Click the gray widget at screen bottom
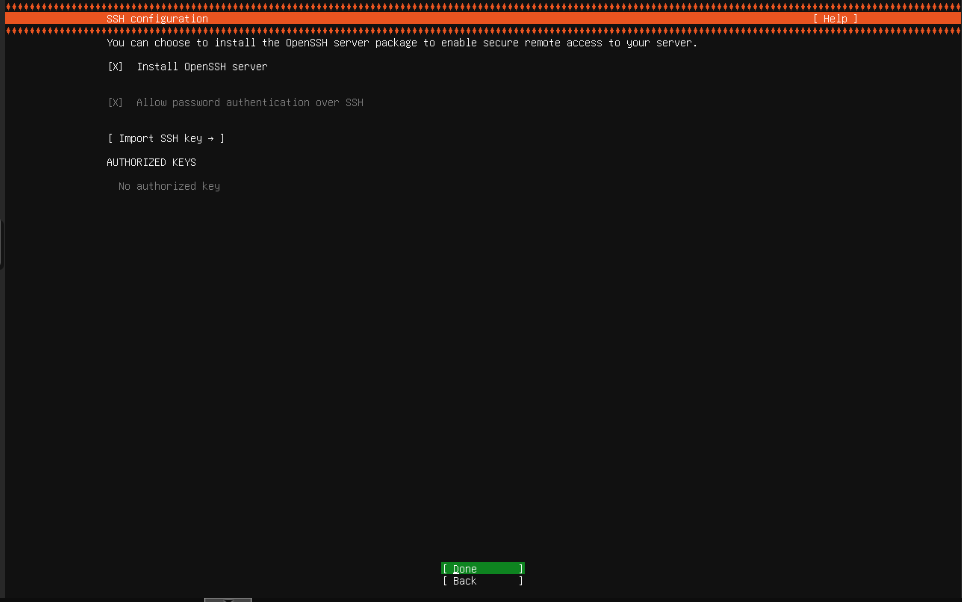This screenshot has height=602, width=962. click(227, 599)
